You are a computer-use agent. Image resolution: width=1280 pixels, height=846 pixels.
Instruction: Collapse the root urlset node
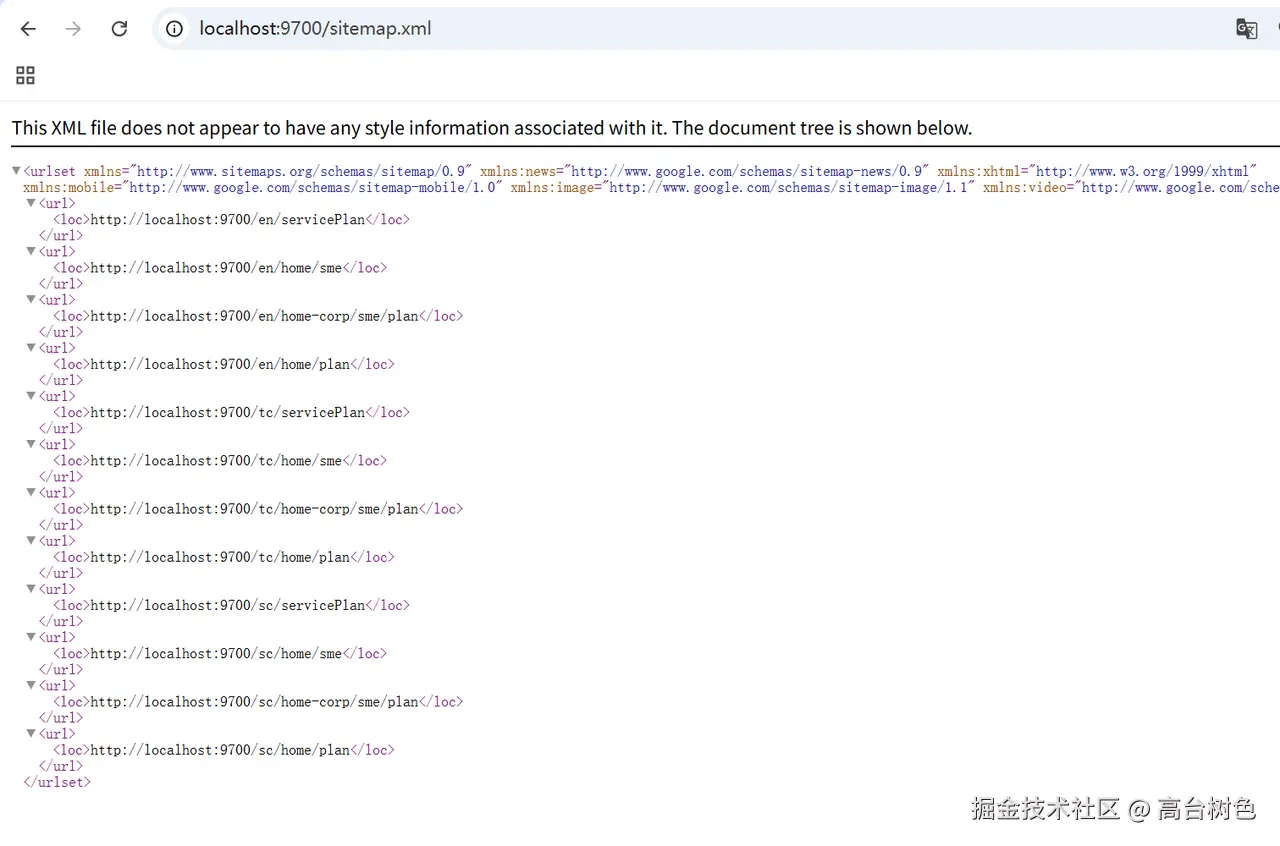[16, 172]
